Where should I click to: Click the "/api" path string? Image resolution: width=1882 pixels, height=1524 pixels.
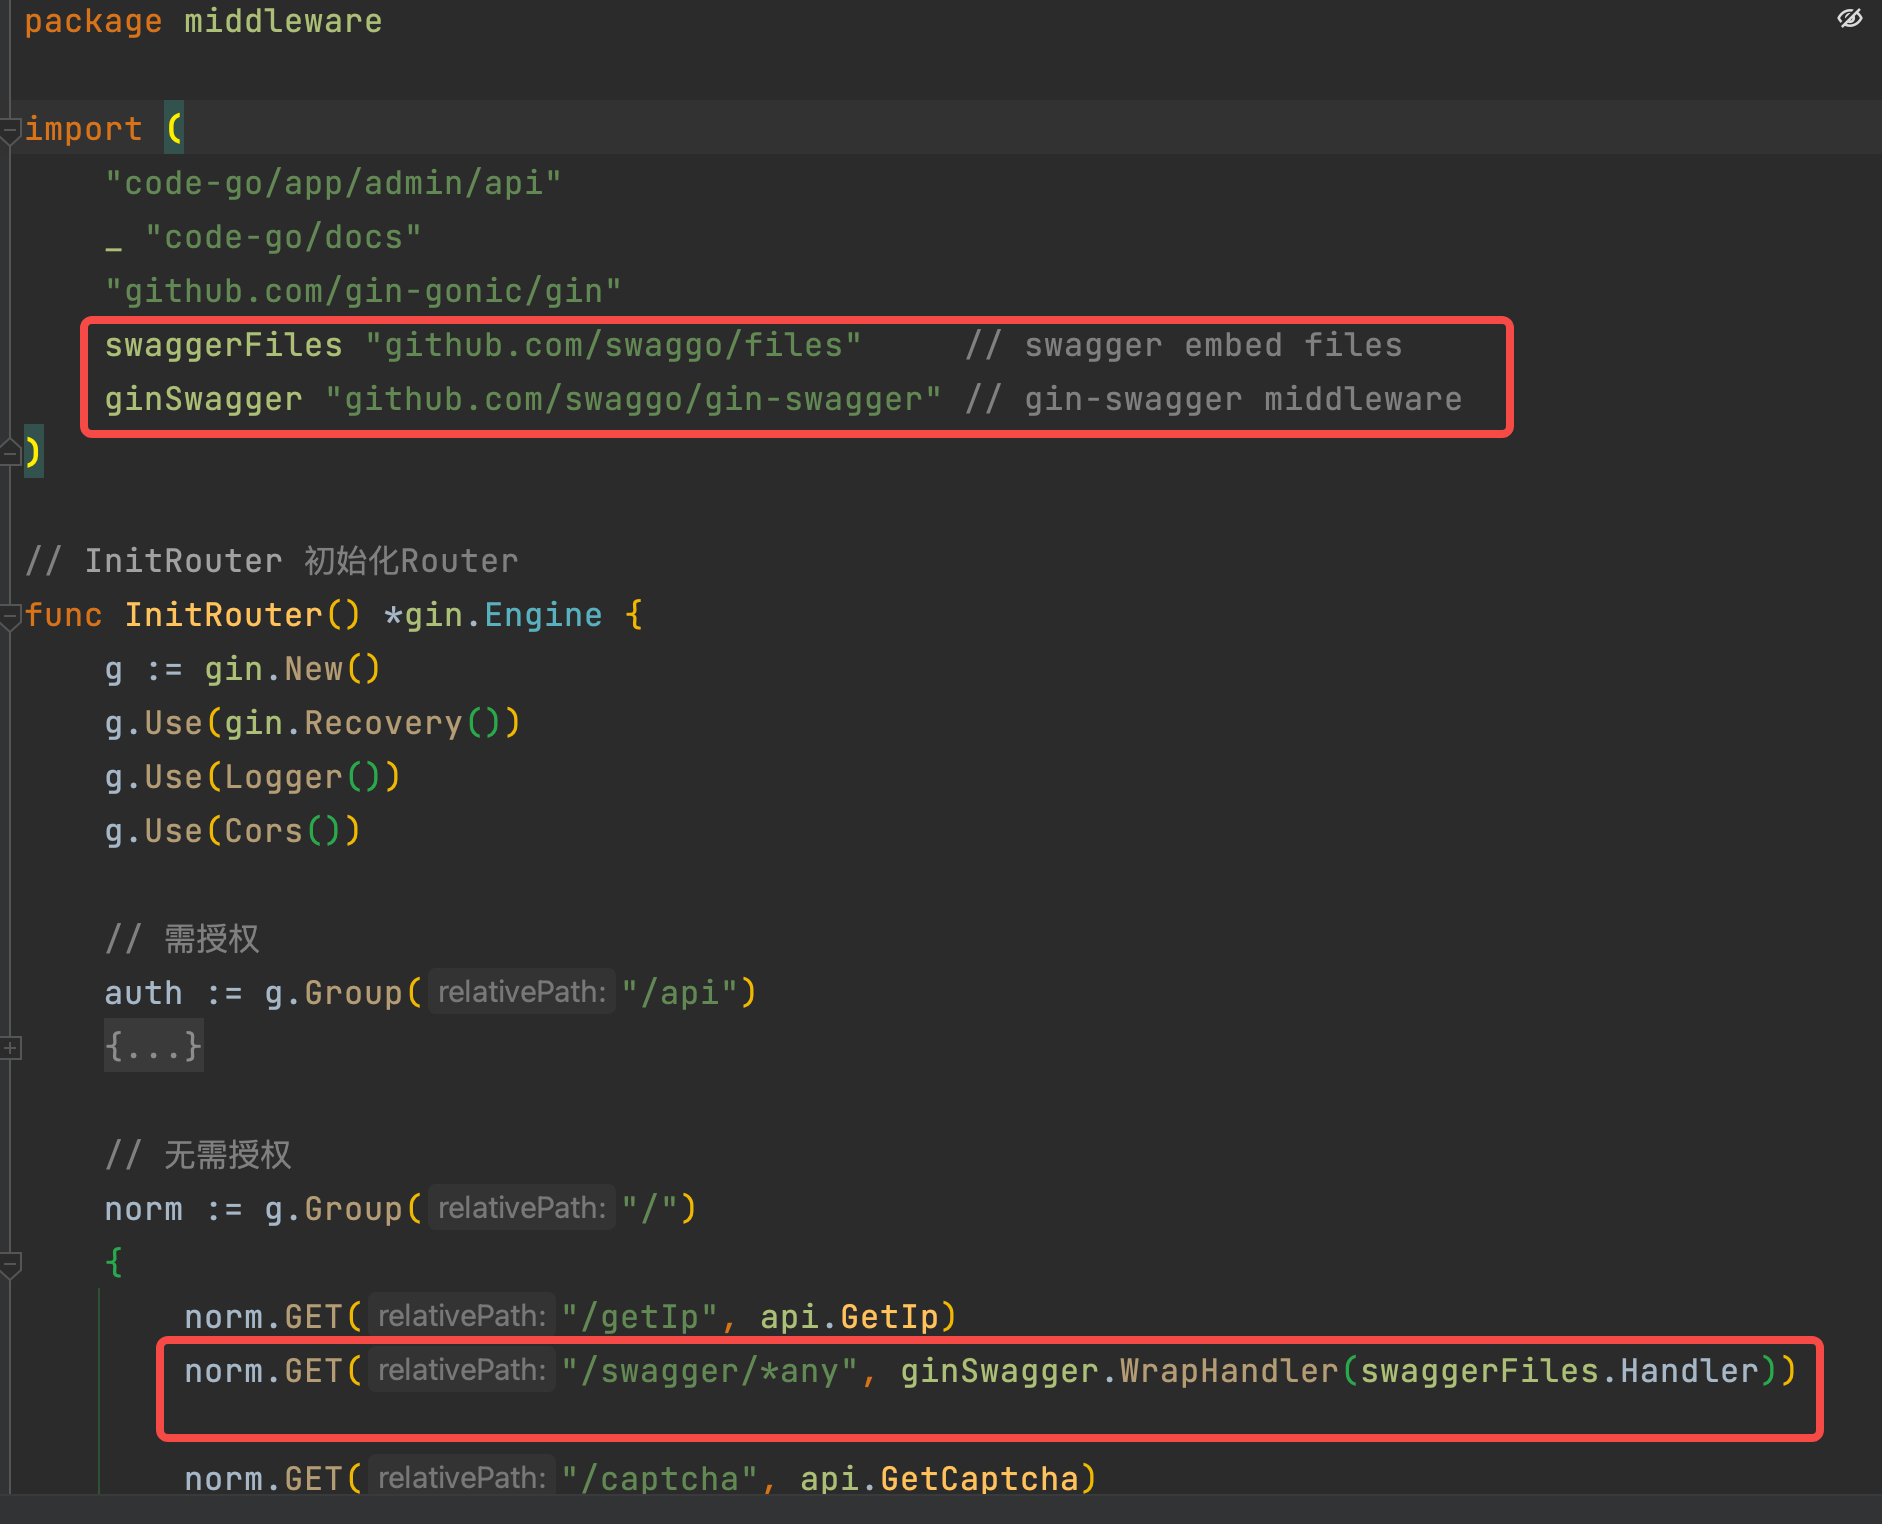pos(680,993)
